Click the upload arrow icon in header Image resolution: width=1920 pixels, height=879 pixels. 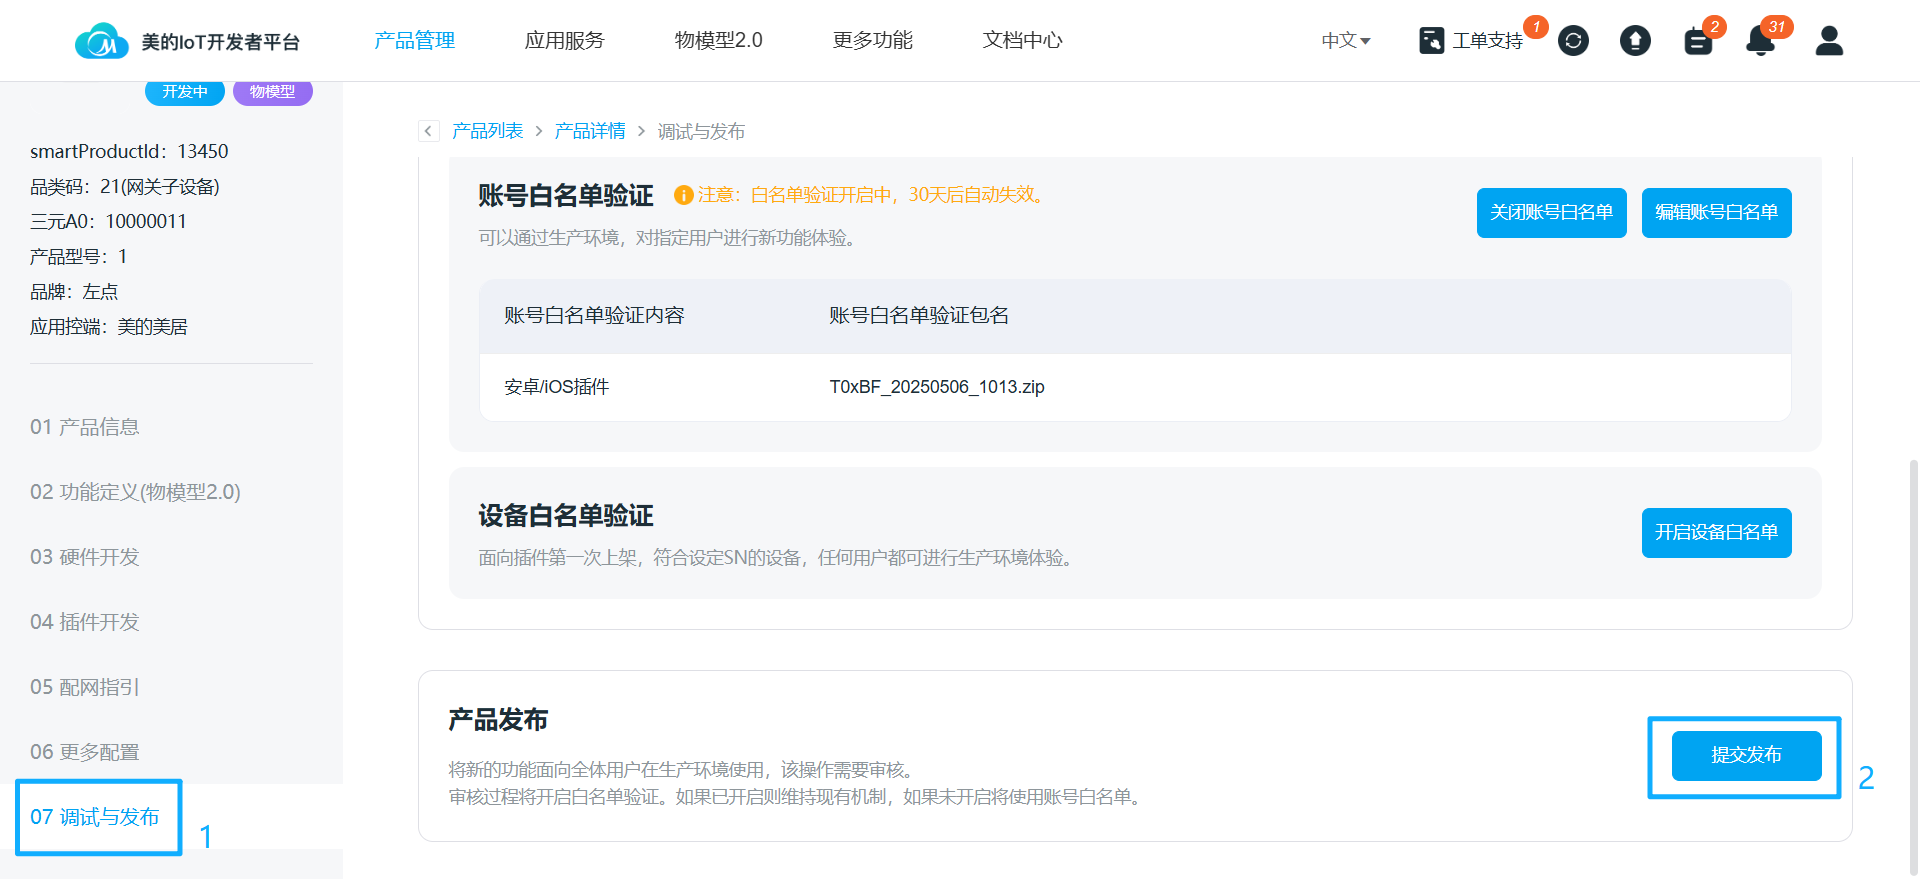(x=1635, y=41)
